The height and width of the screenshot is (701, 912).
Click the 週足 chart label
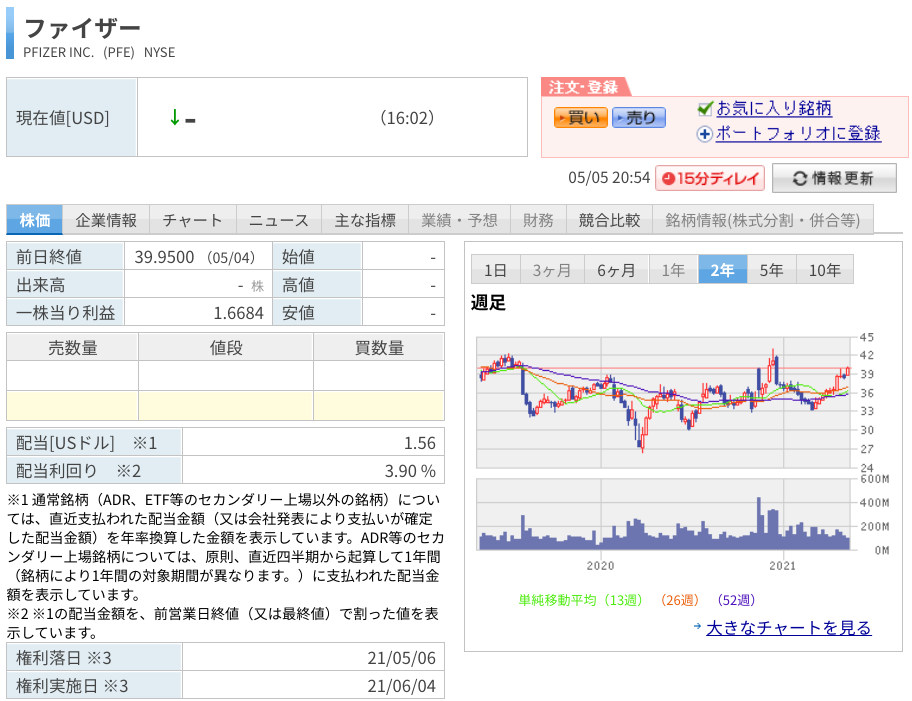[488, 302]
